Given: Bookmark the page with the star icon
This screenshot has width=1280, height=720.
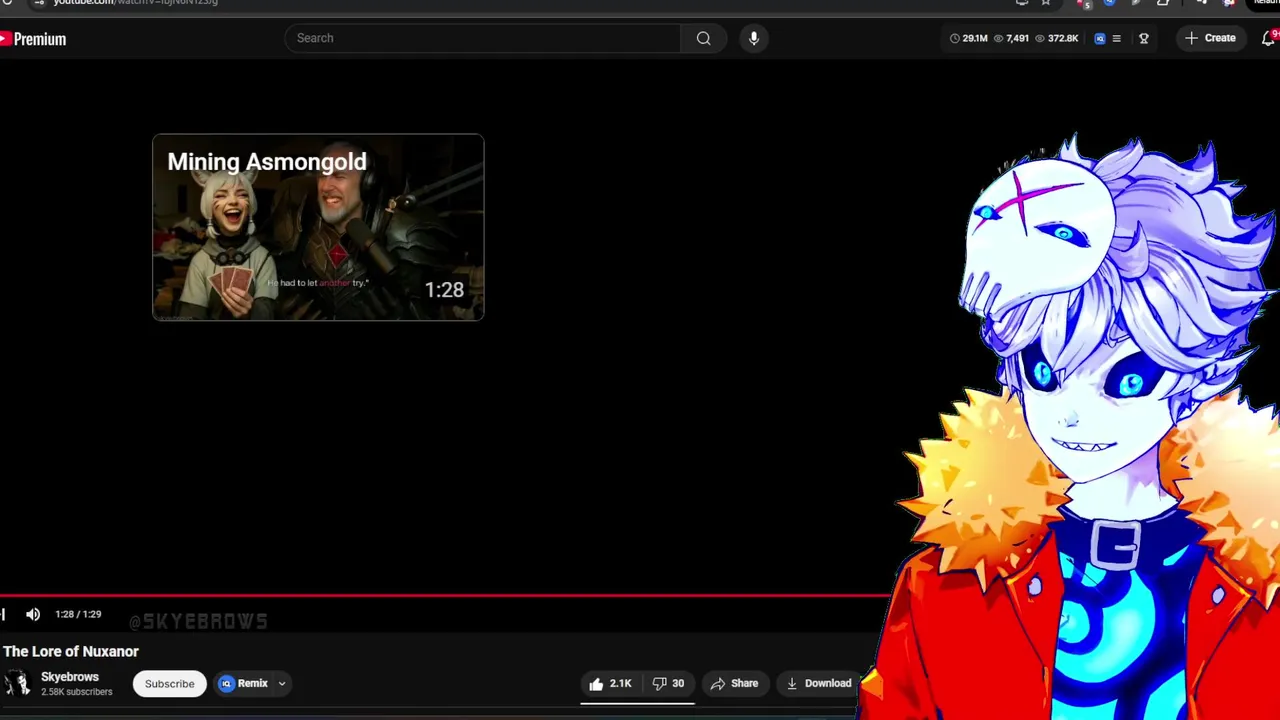Looking at the screenshot, I should pos(1046,3).
